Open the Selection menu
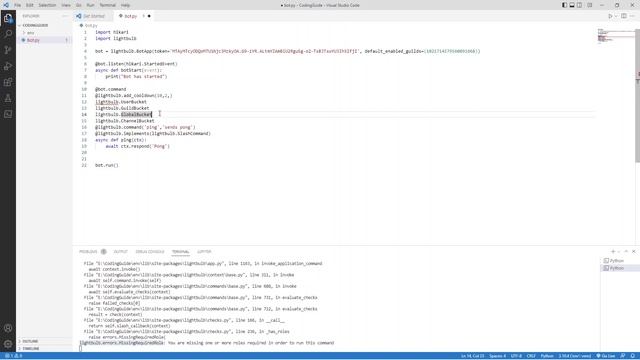This screenshot has width=640, height=360. tap(47, 5)
